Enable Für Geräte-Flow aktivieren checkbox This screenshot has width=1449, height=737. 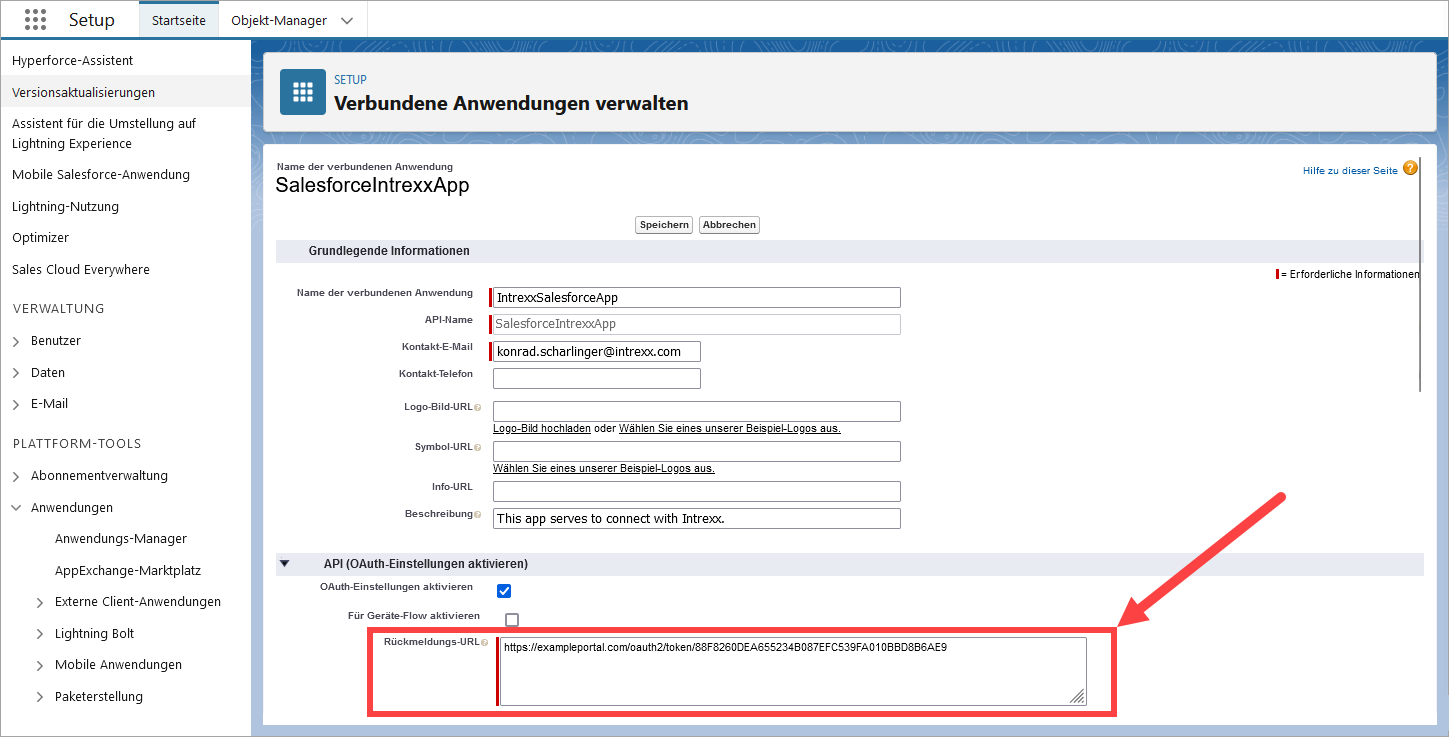tap(512, 620)
